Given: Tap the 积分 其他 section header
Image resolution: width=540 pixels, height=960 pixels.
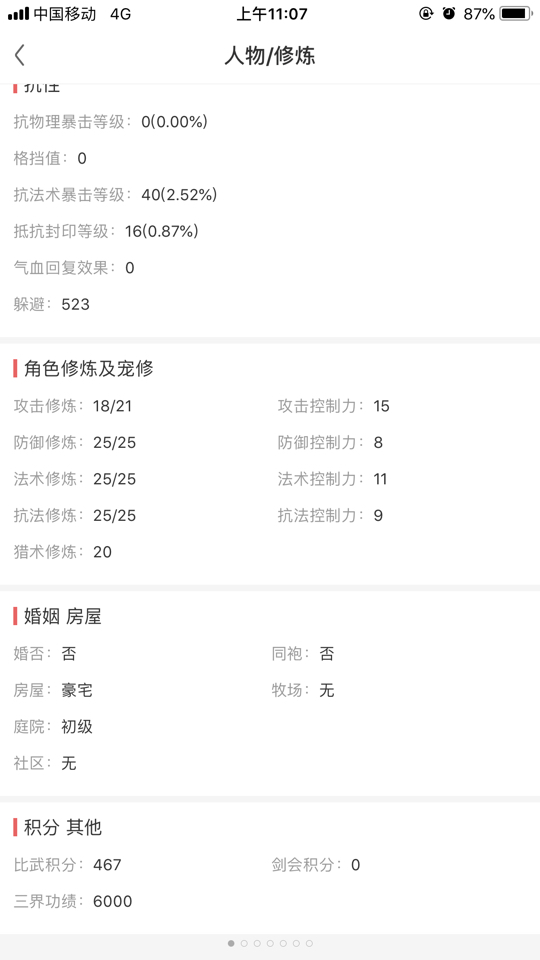Looking at the screenshot, I should [x=62, y=828].
